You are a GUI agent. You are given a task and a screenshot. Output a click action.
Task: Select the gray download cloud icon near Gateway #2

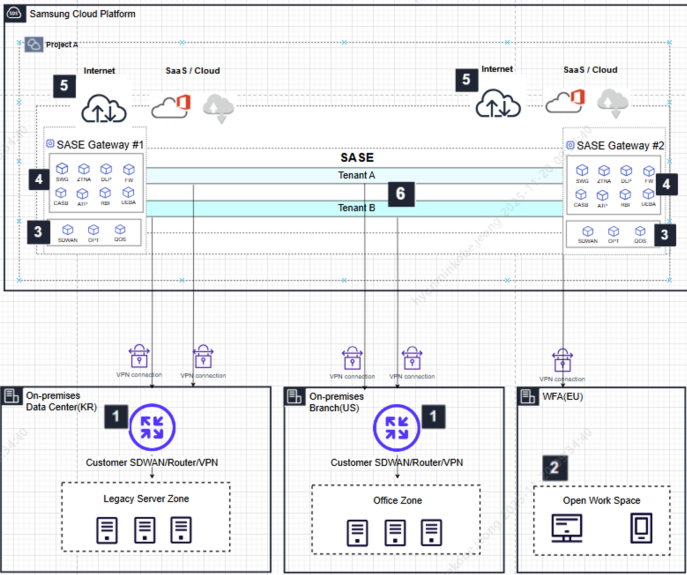[613, 103]
